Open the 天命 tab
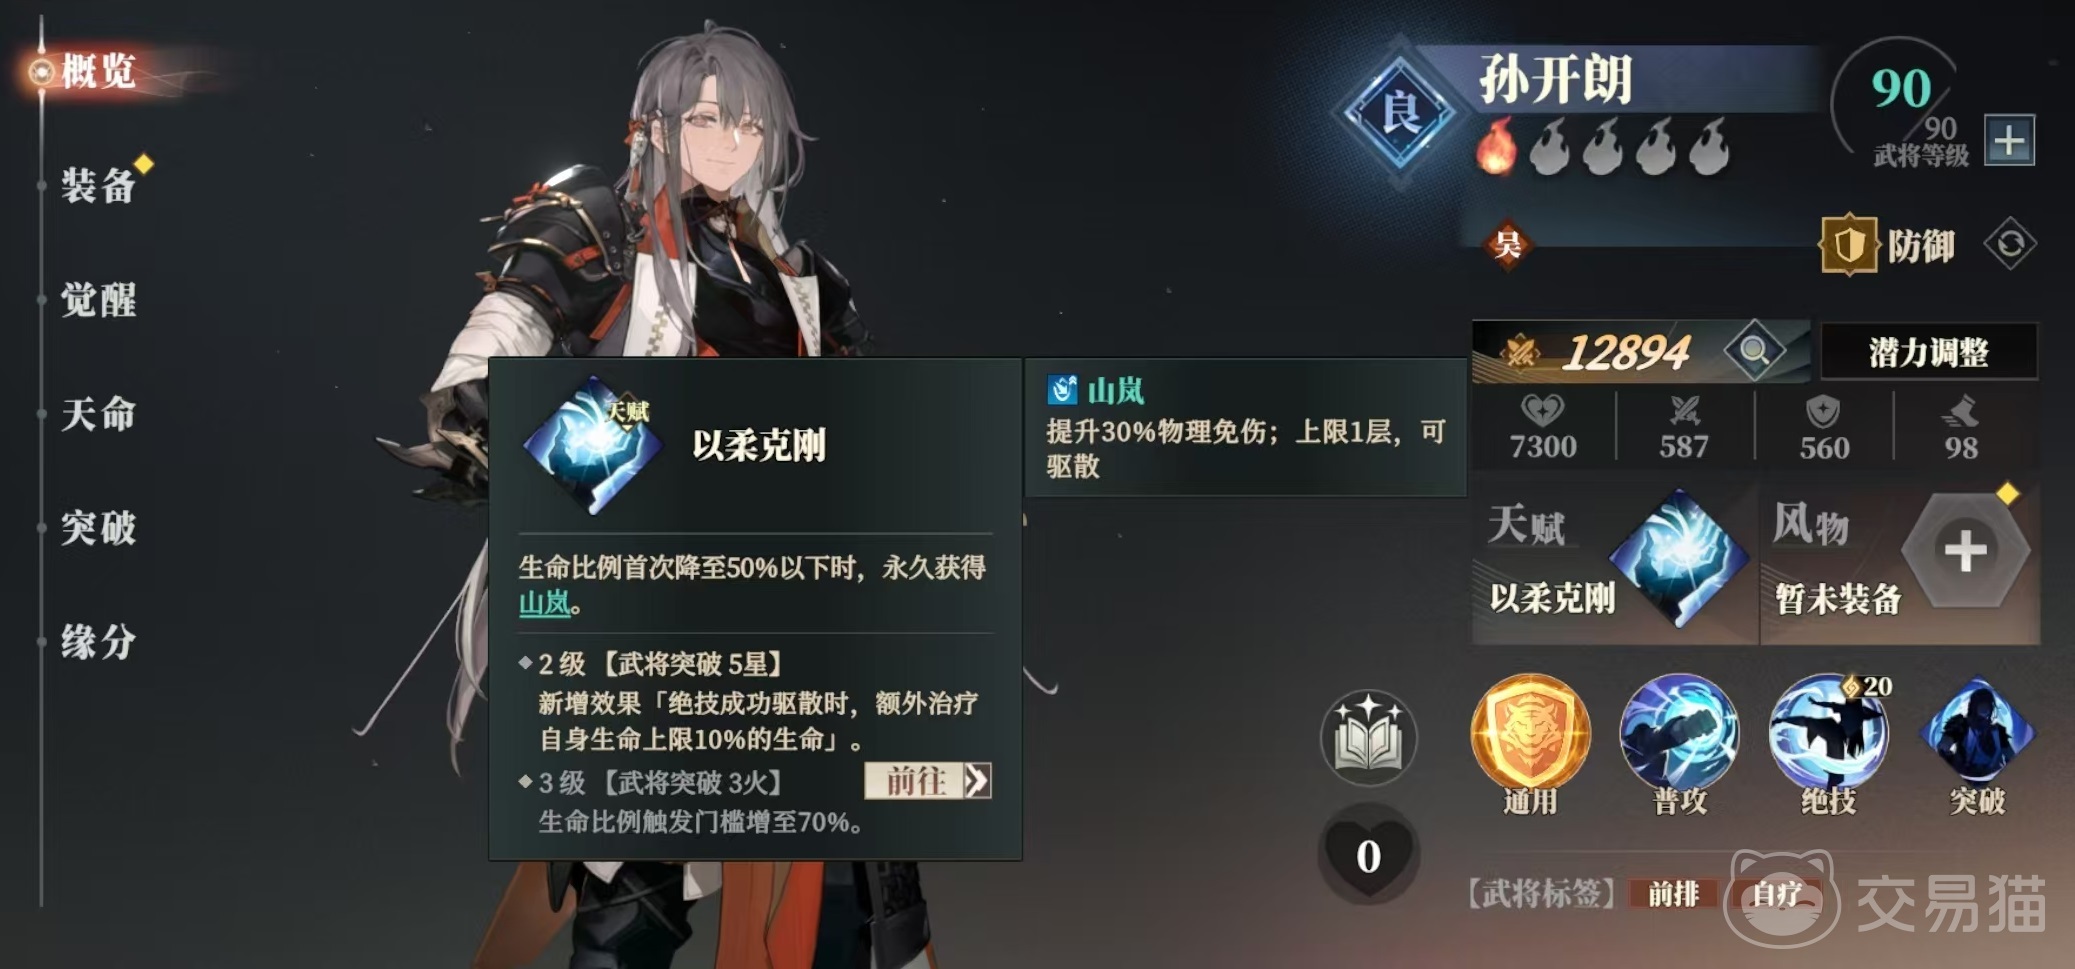 coord(97,414)
